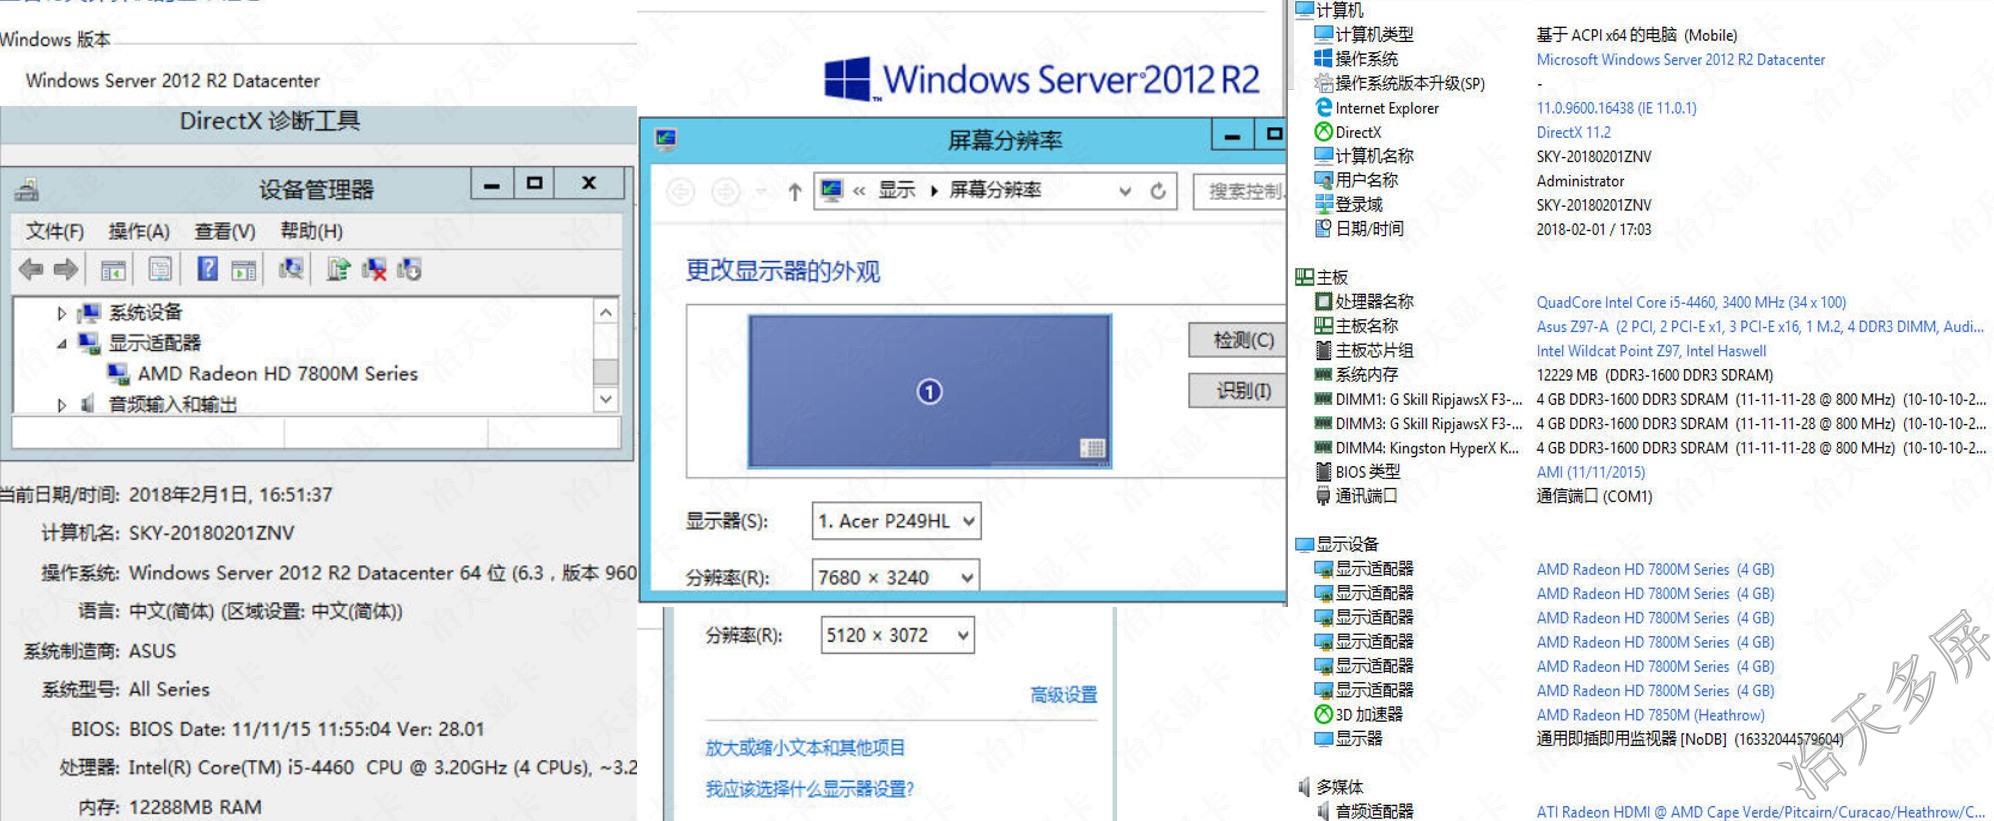Open the 高级设置 link
The width and height of the screenshot is (1994, 821).
coord(1064,694)
